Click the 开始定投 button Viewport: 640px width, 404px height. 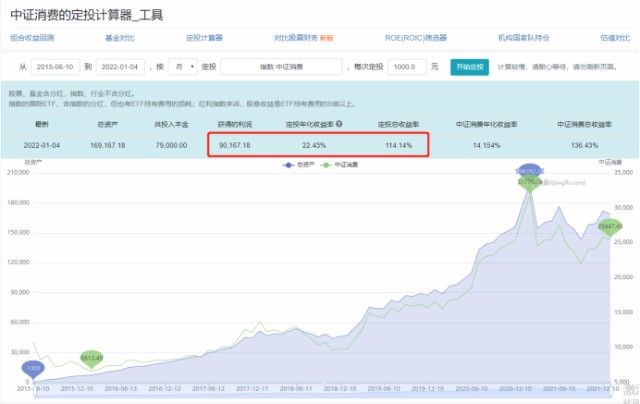point(469,67)
